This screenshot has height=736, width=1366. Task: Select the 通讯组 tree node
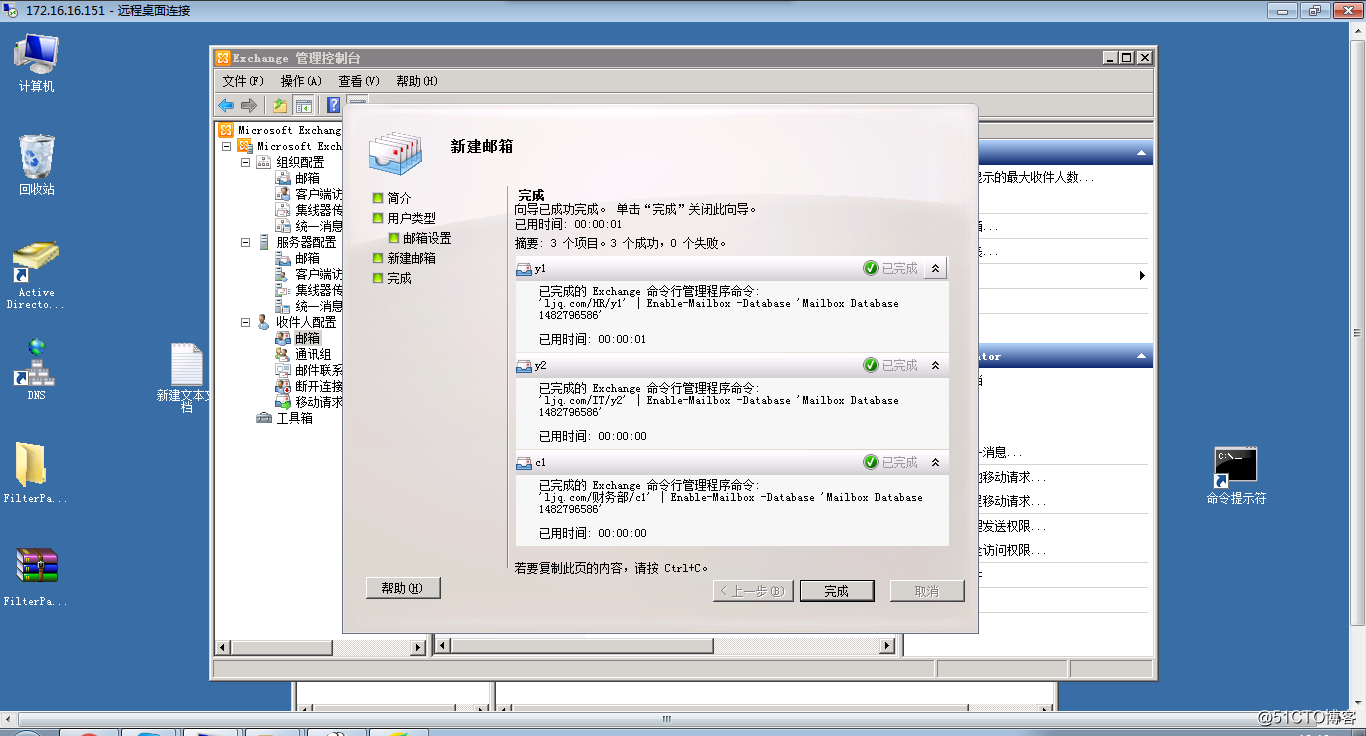[313, 354]
